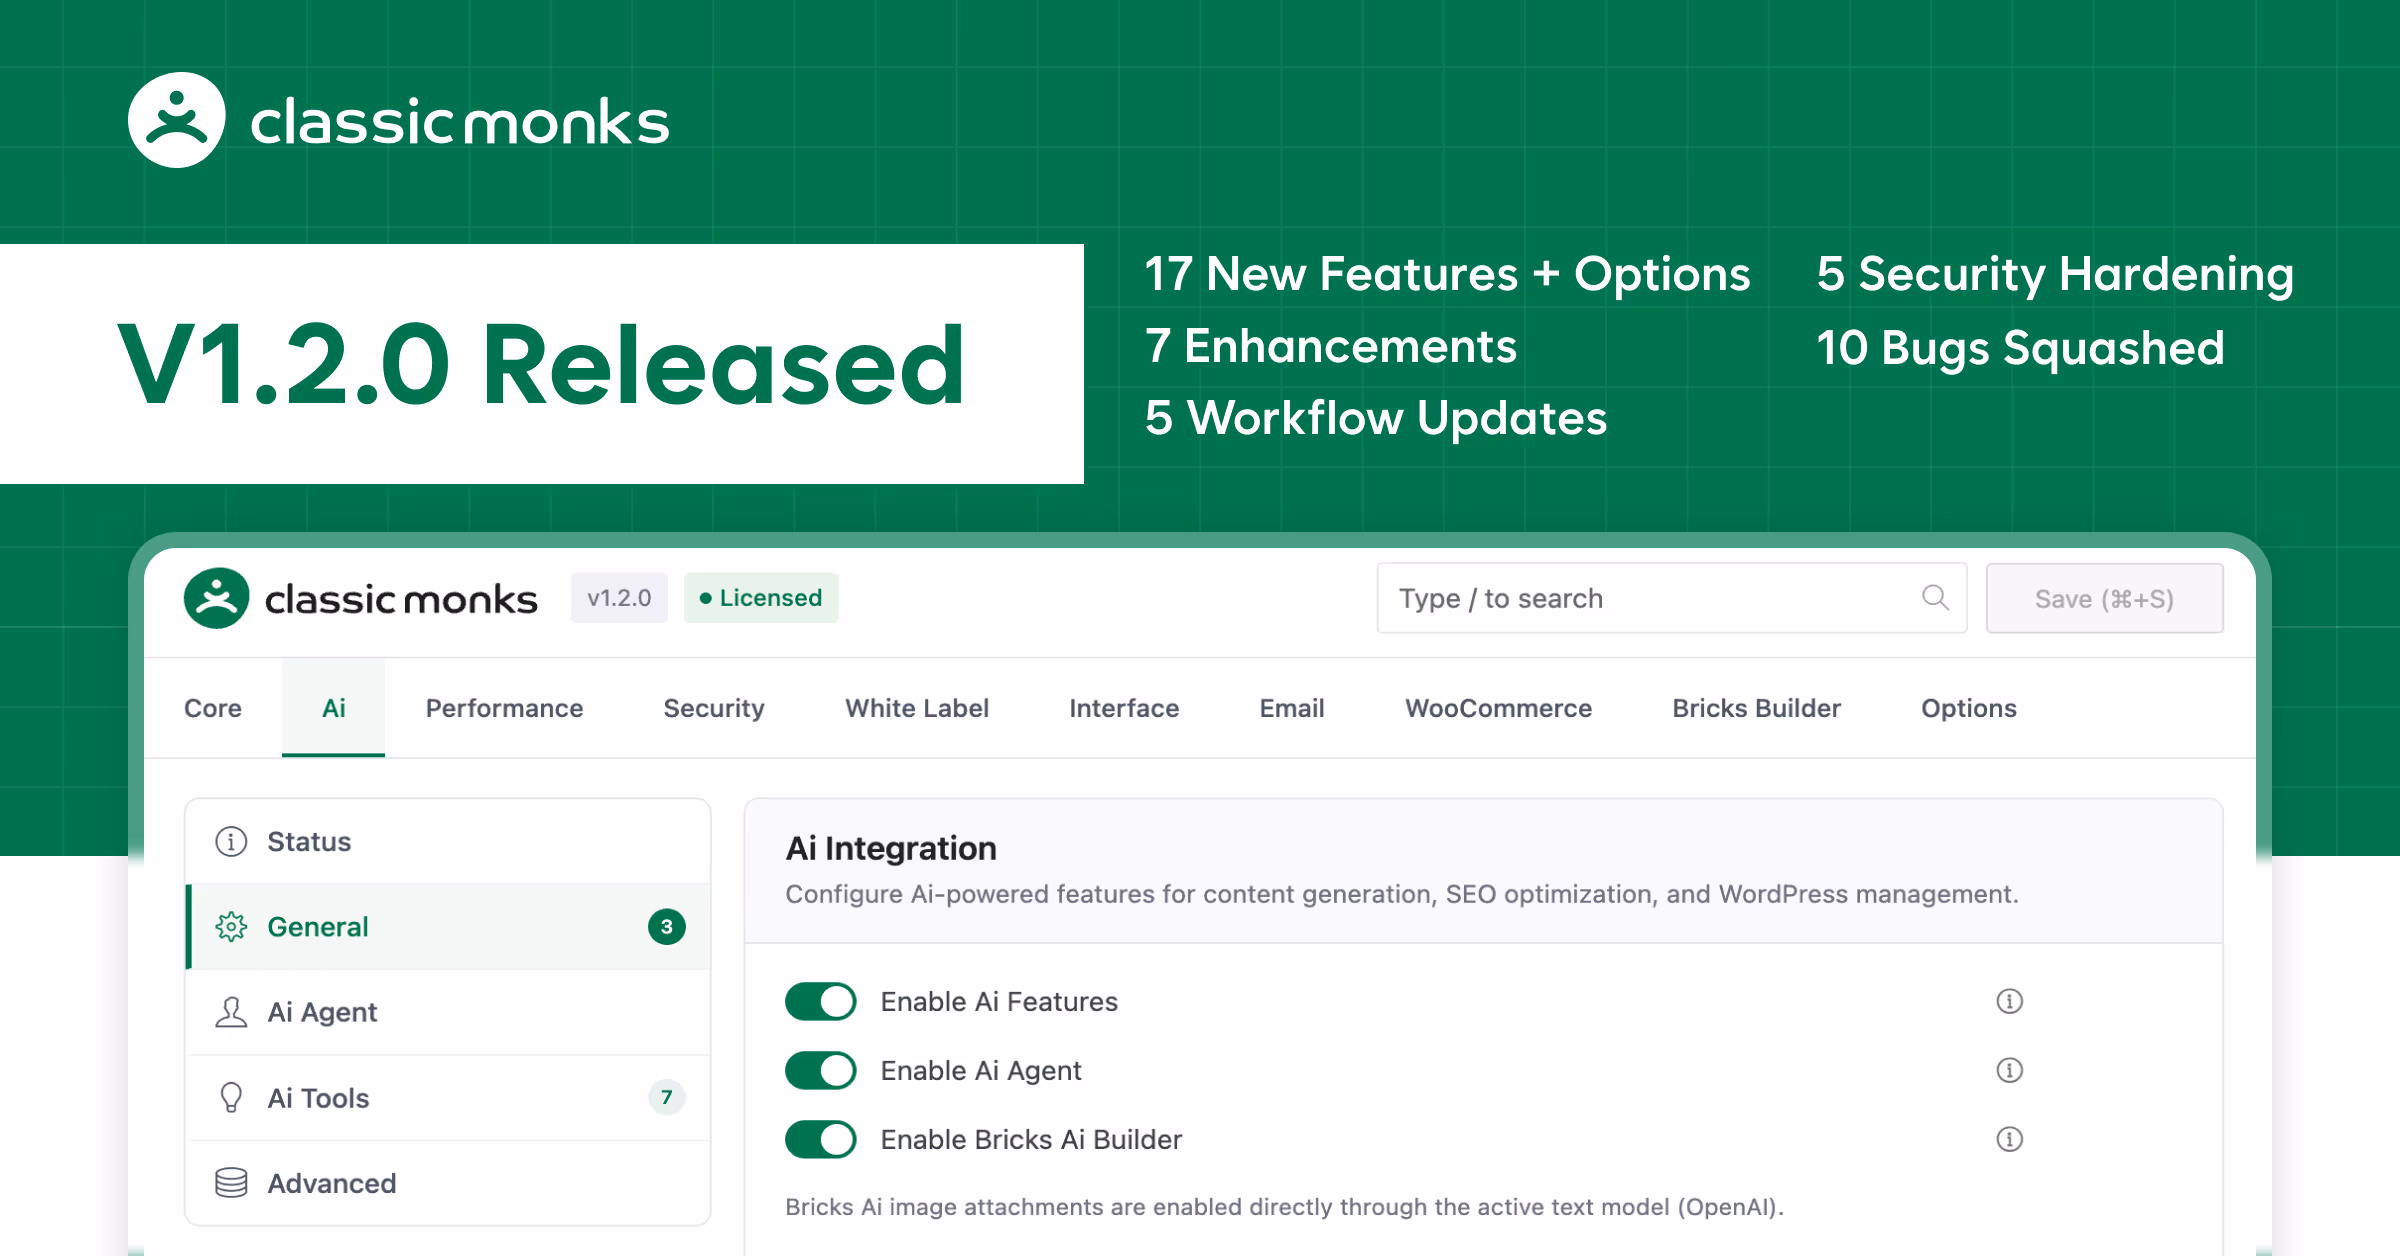Click the Ai Tools badge showing 7

(x=666, y=1097)
